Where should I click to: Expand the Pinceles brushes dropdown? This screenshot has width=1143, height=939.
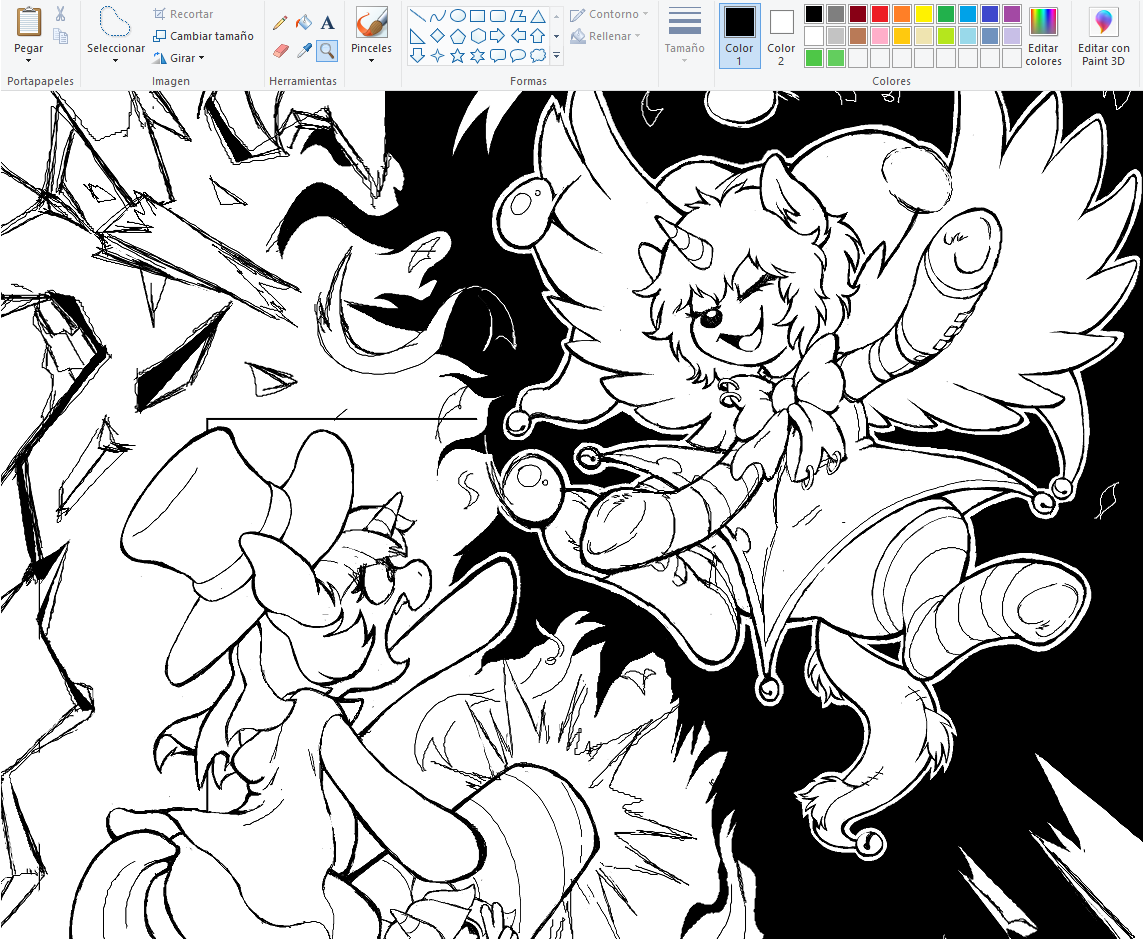[x=371, y=61]
